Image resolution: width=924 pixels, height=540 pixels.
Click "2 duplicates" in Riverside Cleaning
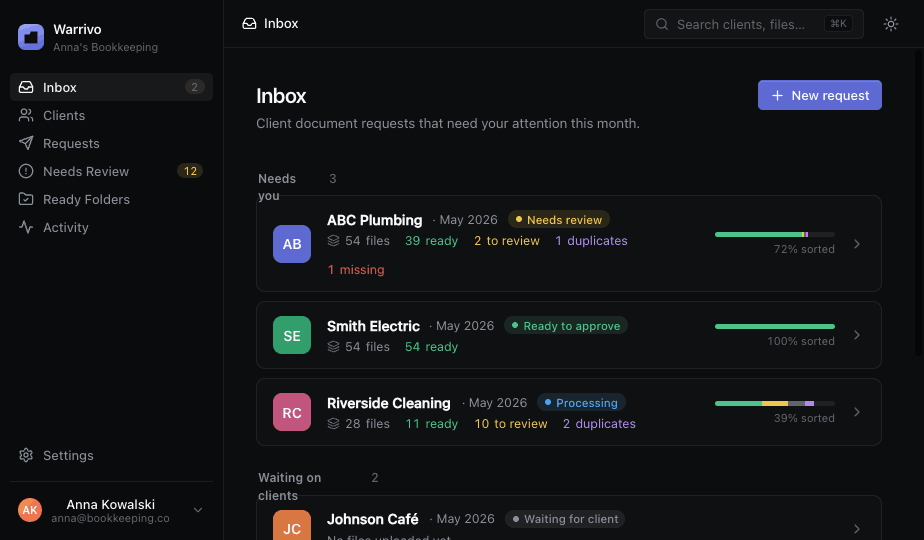click(599, 424)
